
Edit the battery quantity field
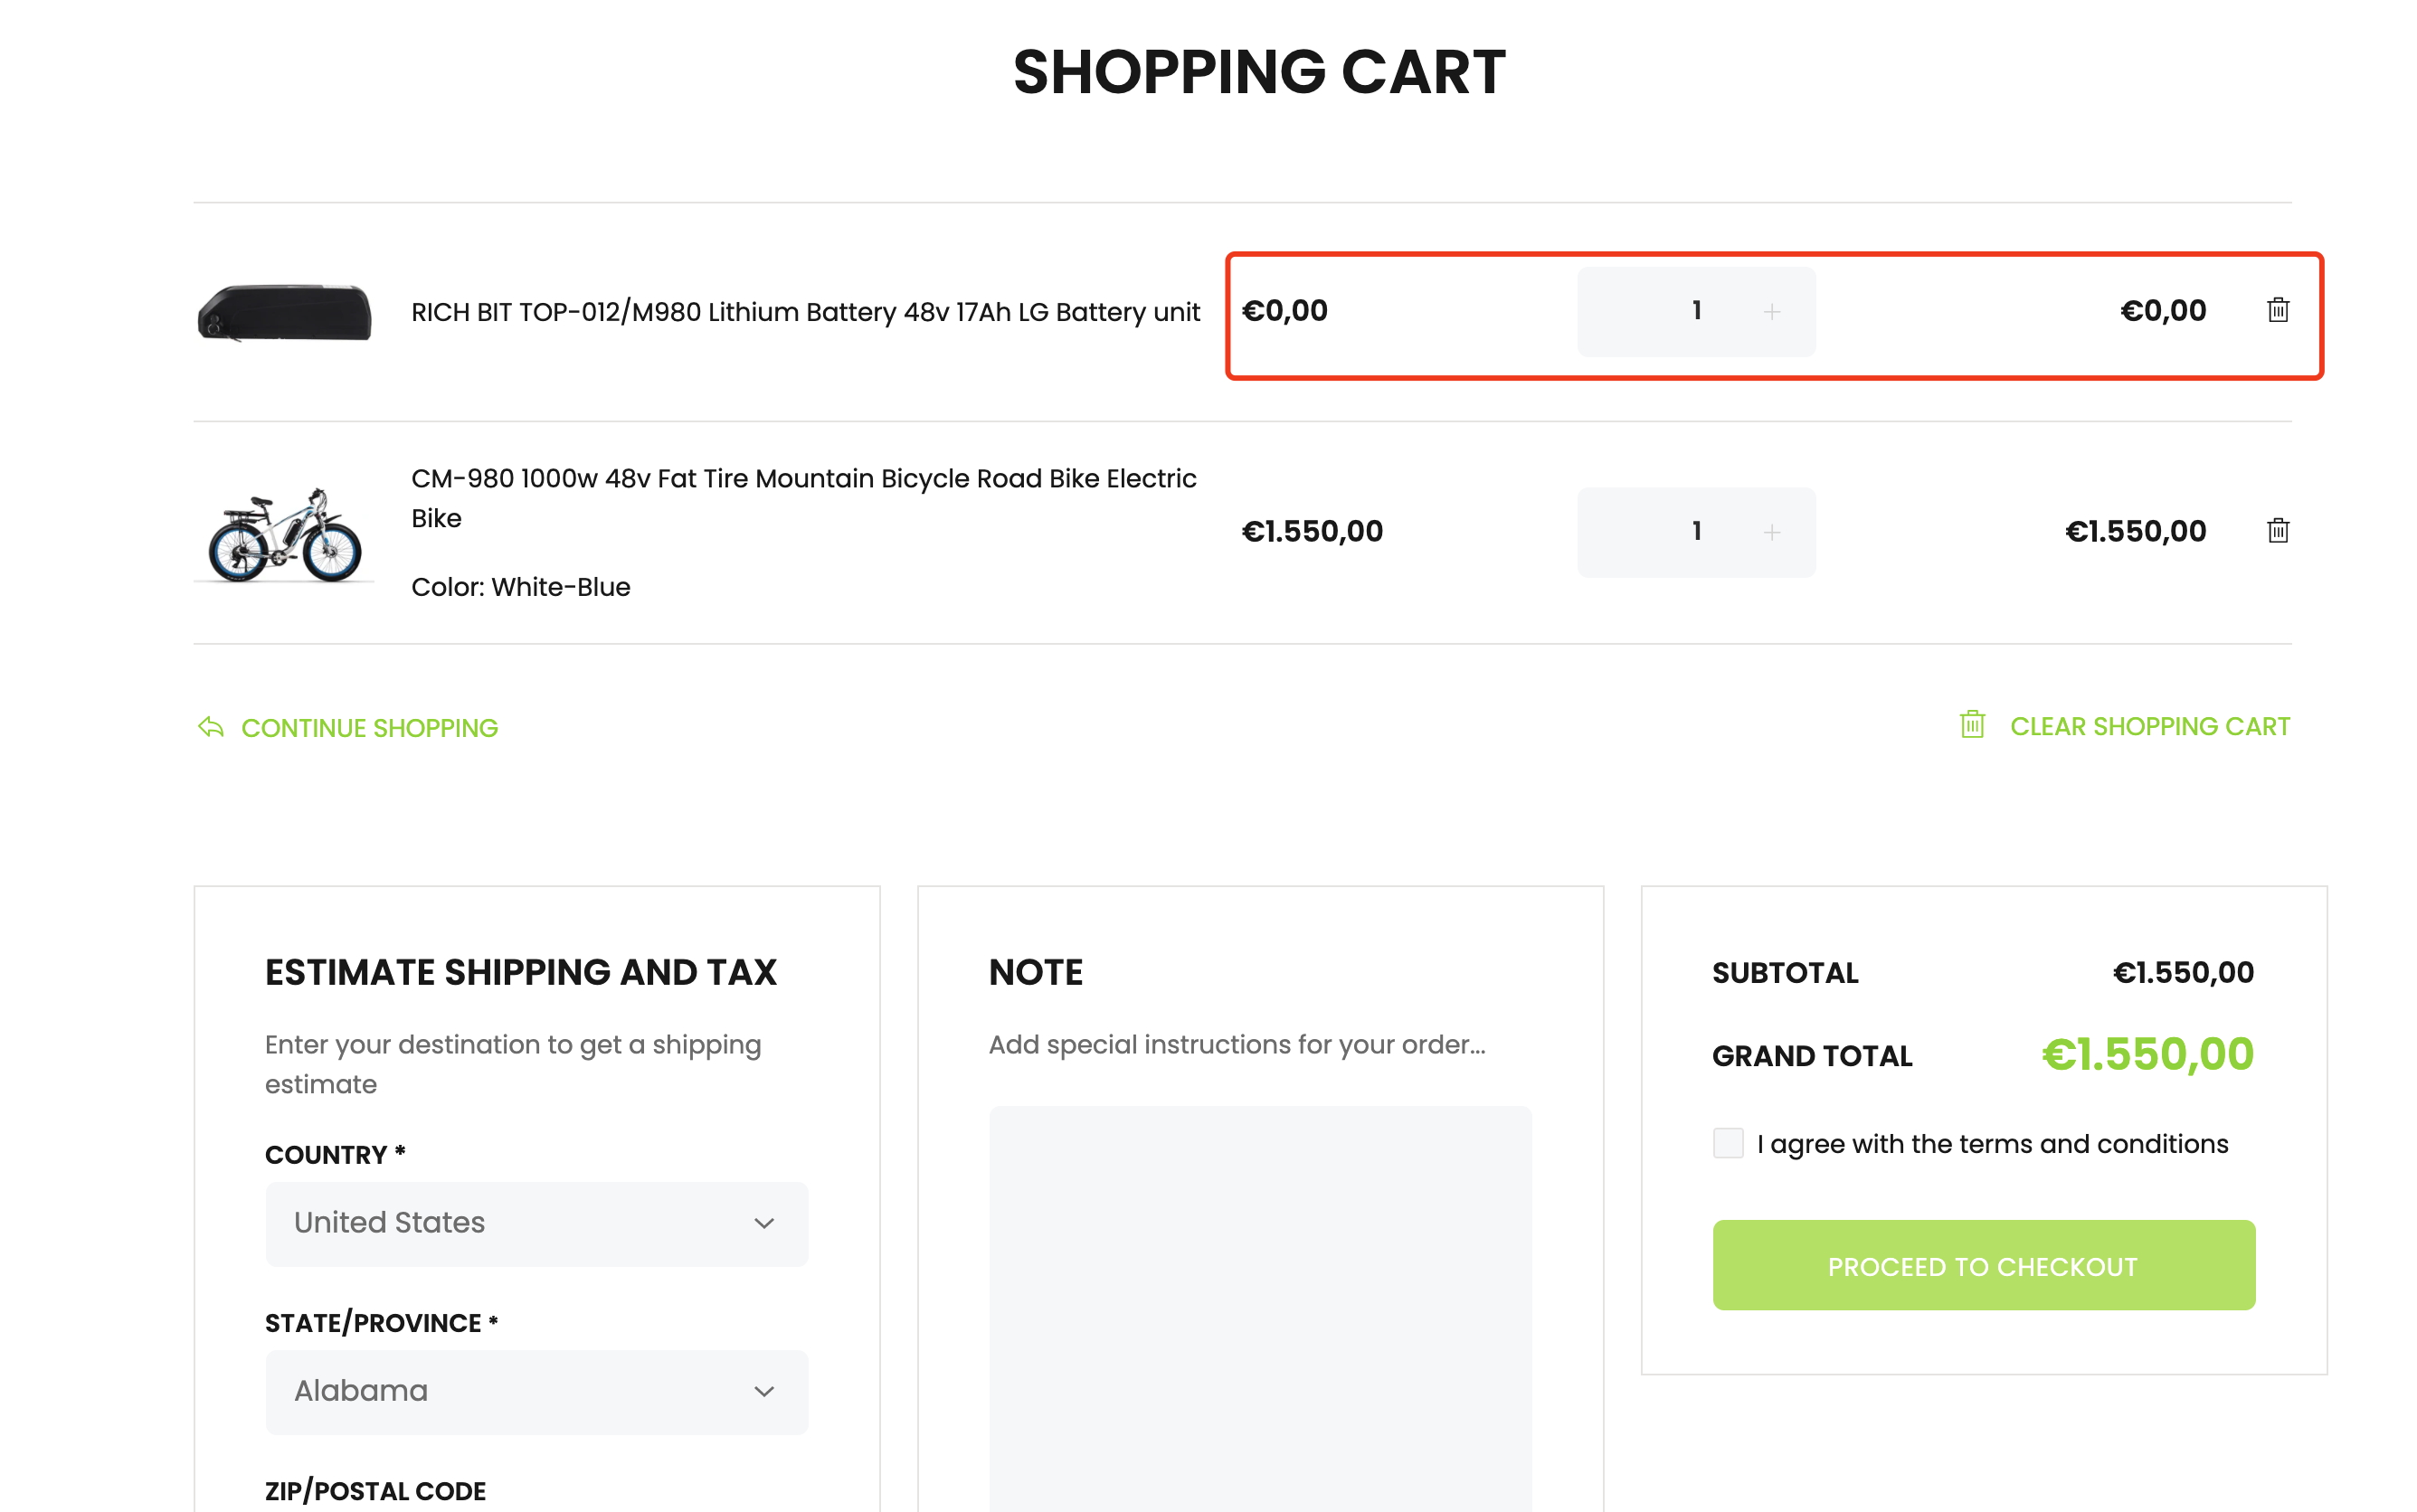1696,311
